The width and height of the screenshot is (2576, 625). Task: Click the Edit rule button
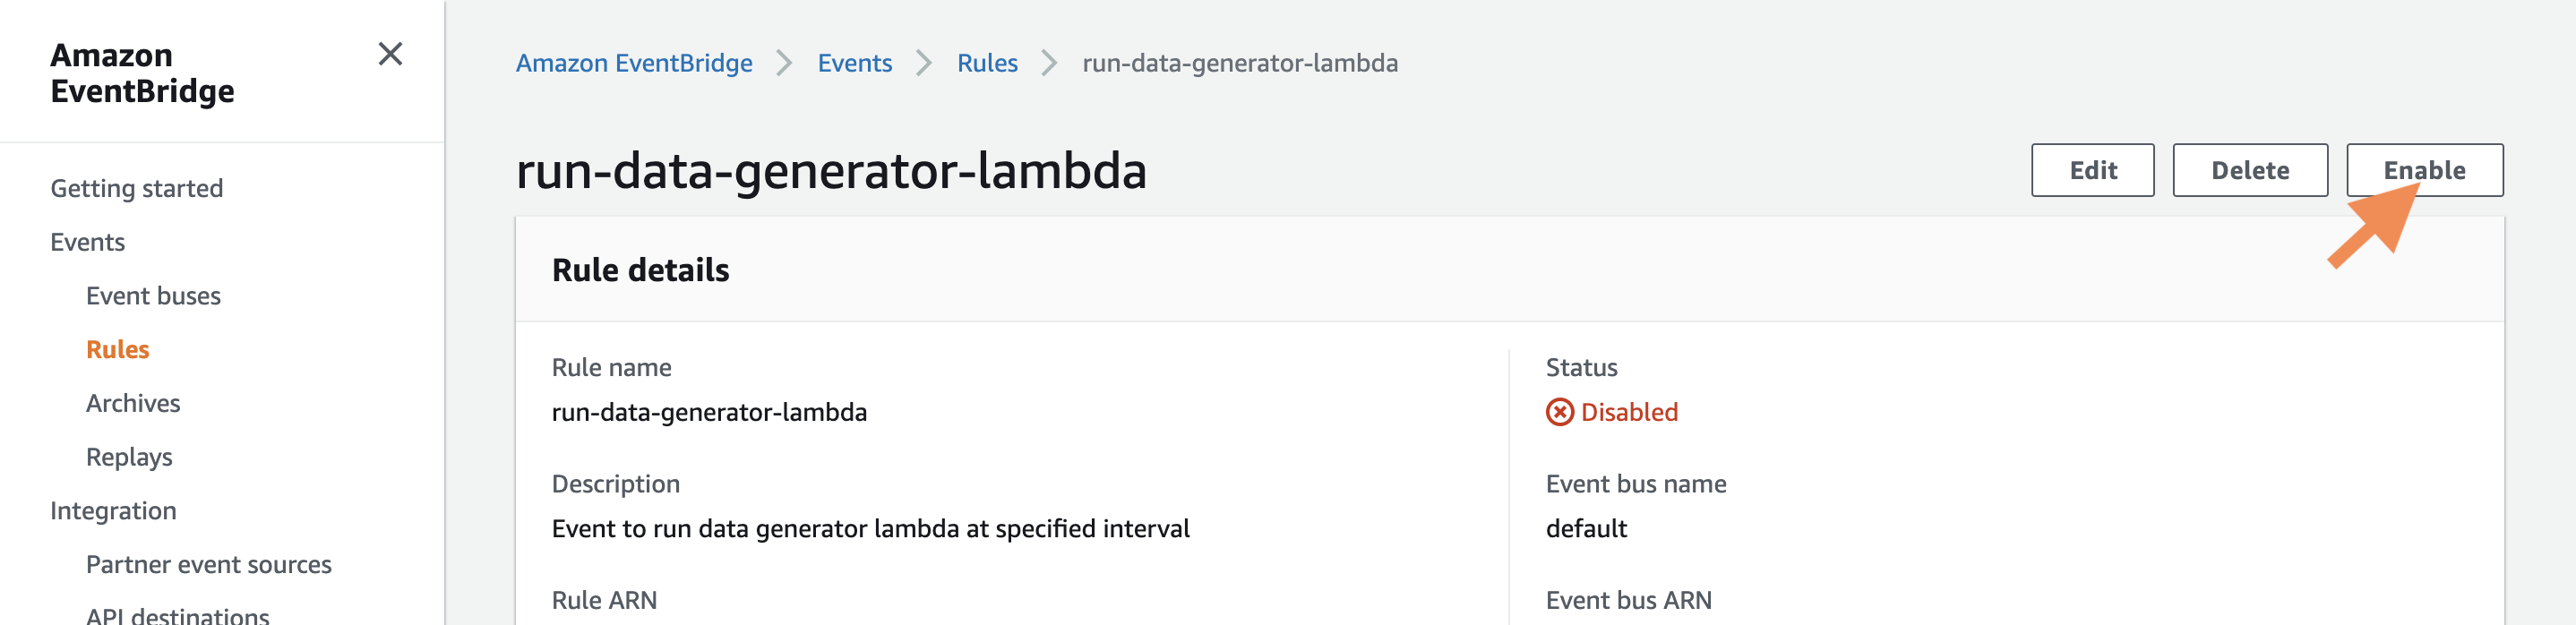click(x=2092, y=170)
